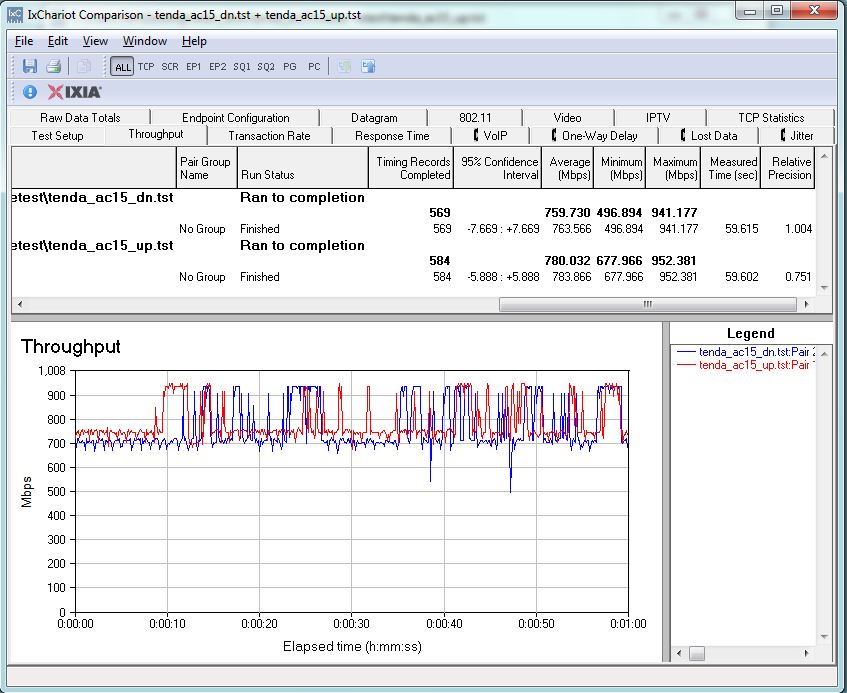The height and width of the screenshot is (693, 847).
Task: Toggle the EP2 filter button
Action: point(218,66)
